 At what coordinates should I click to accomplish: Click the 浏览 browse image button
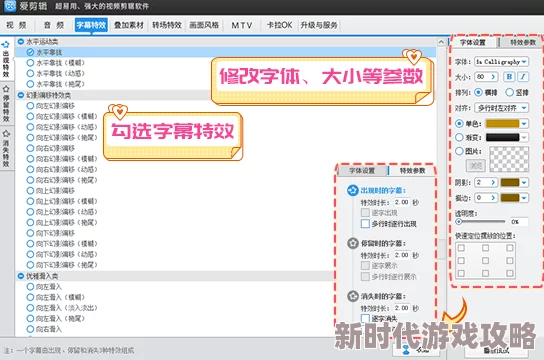point(475,165)
